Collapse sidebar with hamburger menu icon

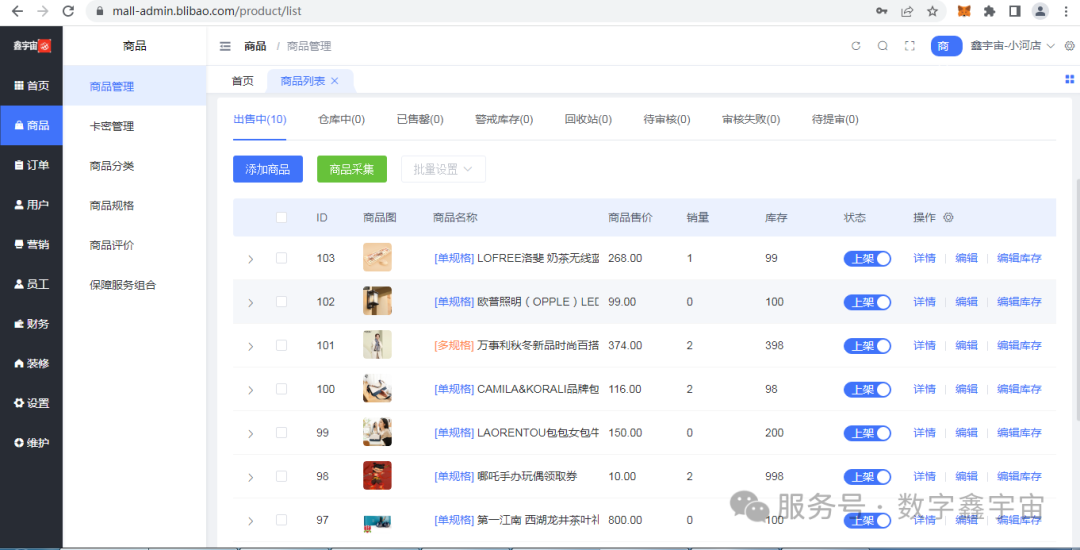coord(225,46)
